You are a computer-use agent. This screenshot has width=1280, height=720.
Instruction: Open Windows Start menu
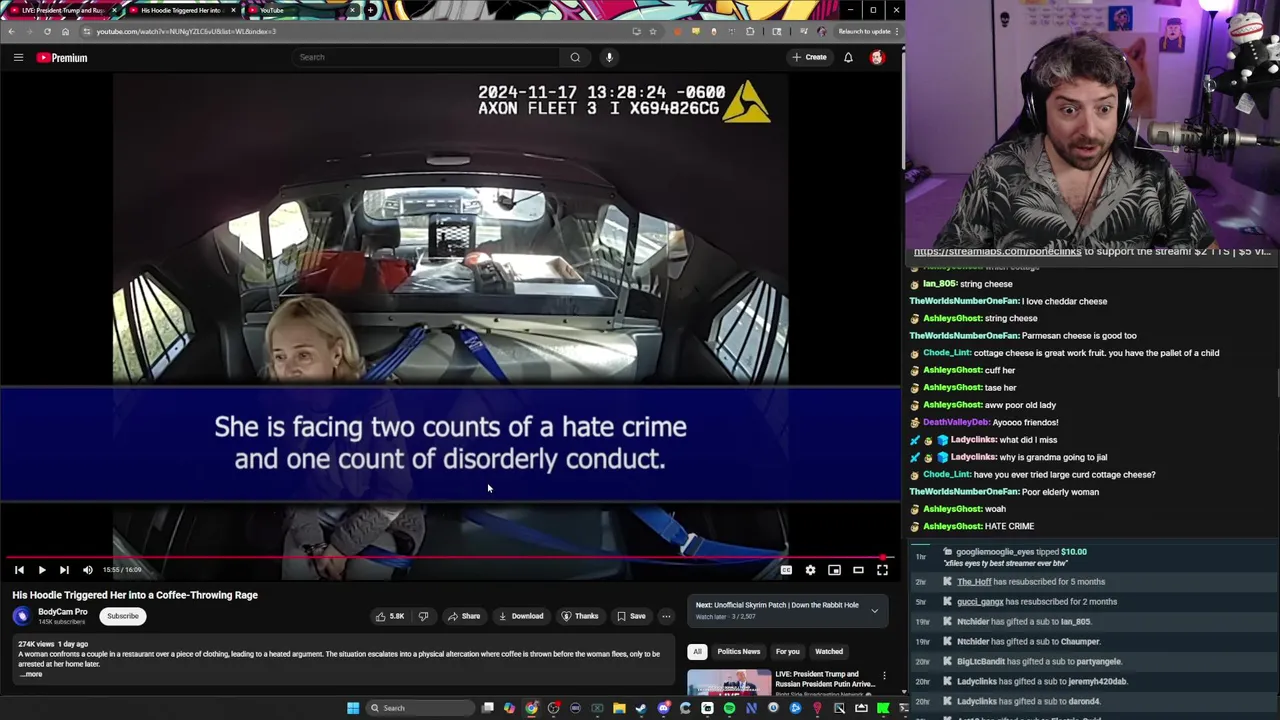coord(352,708)
